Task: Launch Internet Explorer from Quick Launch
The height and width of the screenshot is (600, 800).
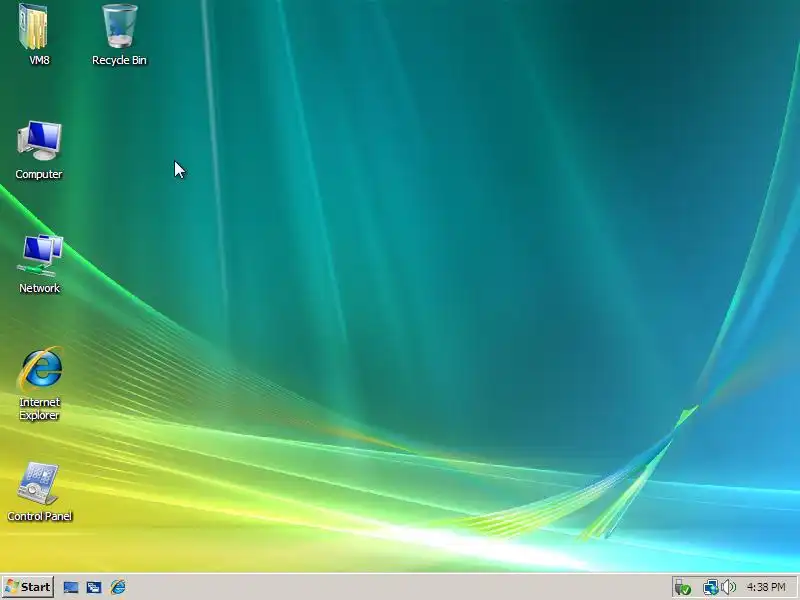Action: (x=118, y=587)
